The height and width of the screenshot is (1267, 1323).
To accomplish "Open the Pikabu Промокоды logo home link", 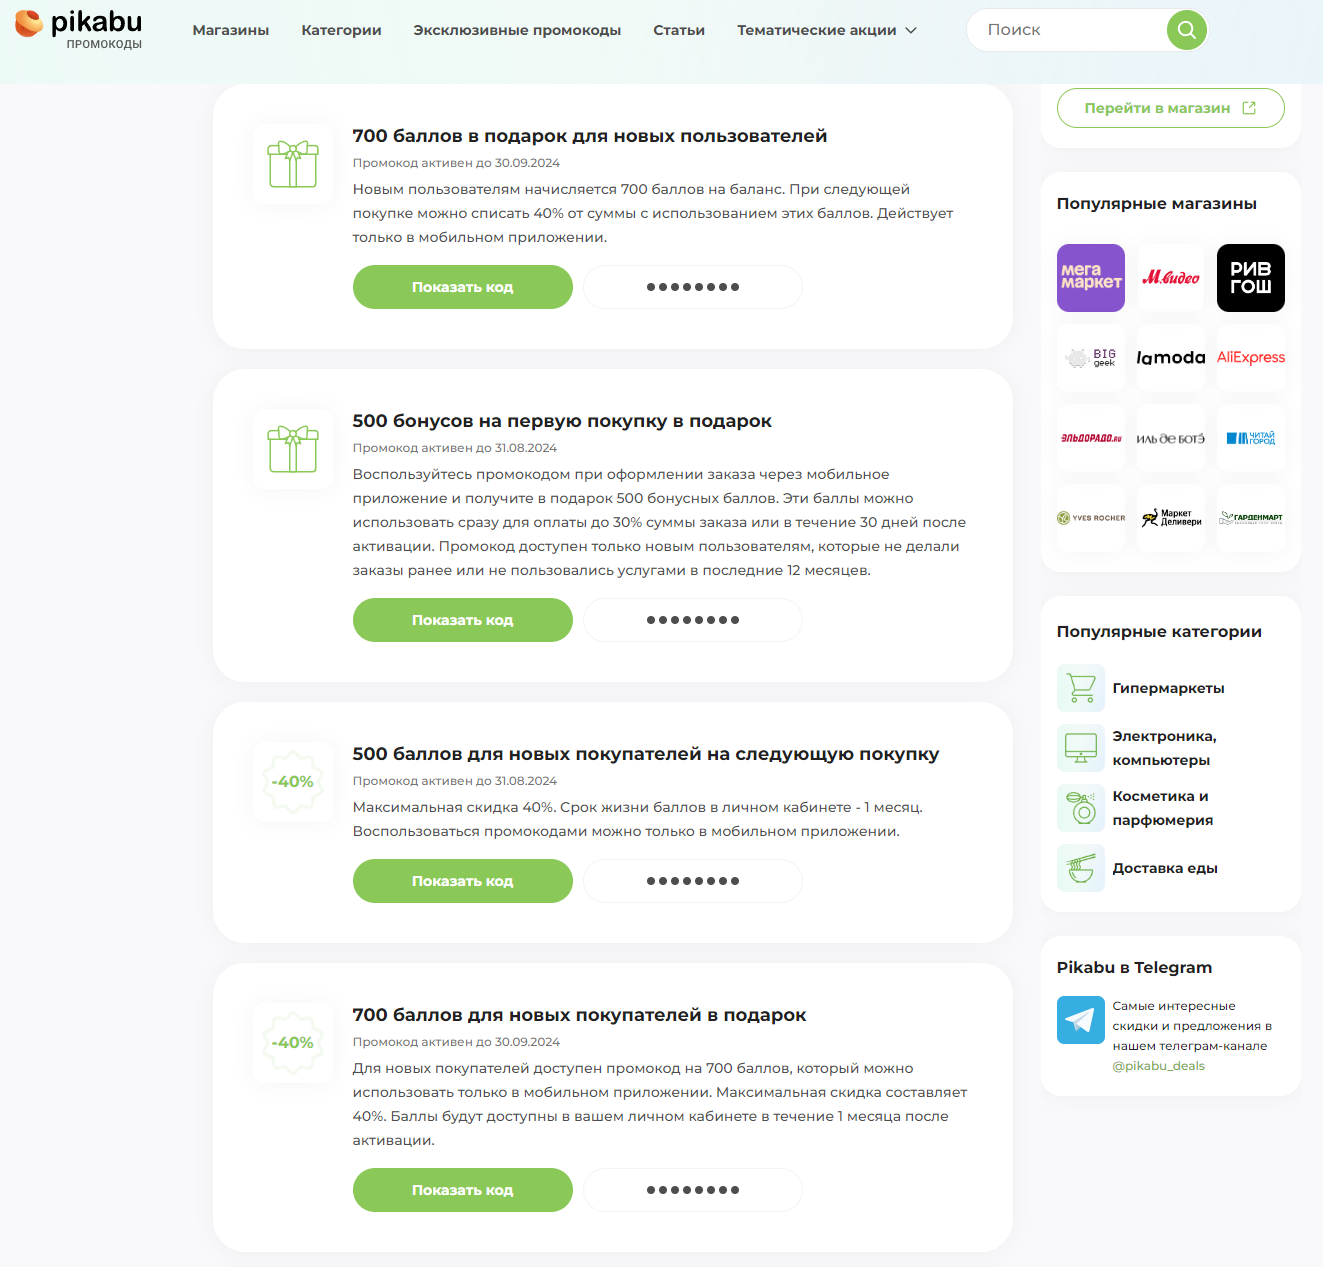I will pos(79,29).
